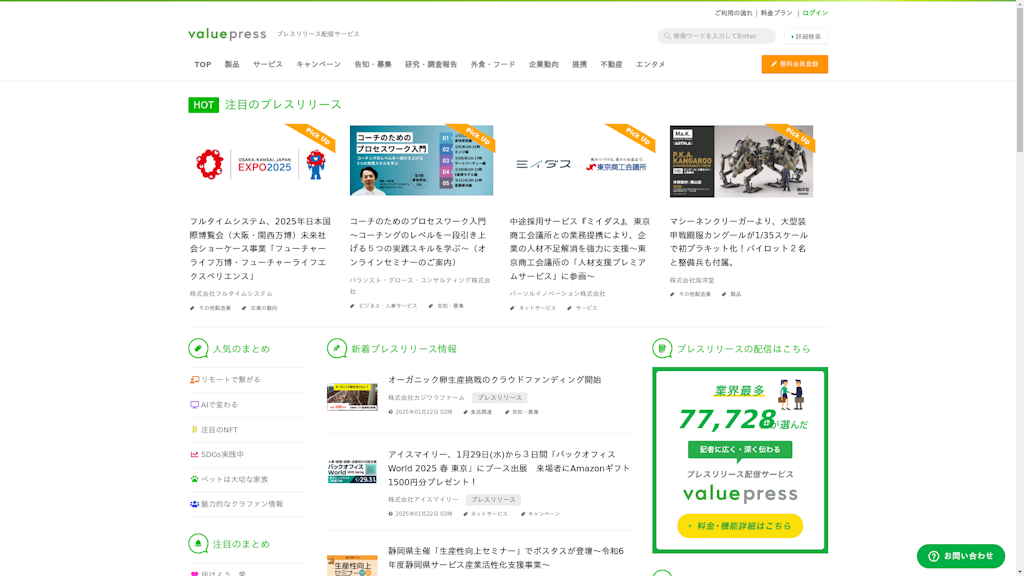Open the リモートで繋がる summary link
Image resolution: width=1024 pixels, height=576 pixels.
pos(230,380)
